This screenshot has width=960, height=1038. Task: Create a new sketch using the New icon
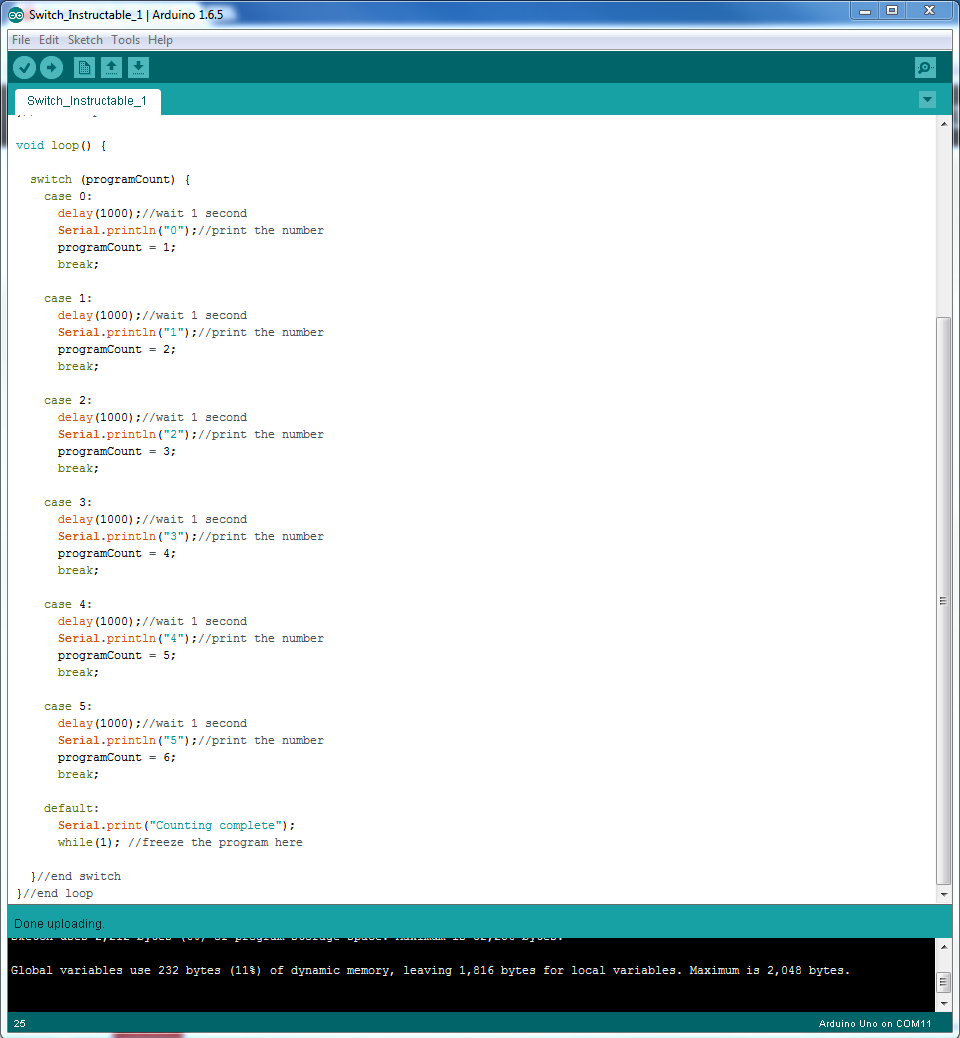pyautogui.click(x=84, y=67)
